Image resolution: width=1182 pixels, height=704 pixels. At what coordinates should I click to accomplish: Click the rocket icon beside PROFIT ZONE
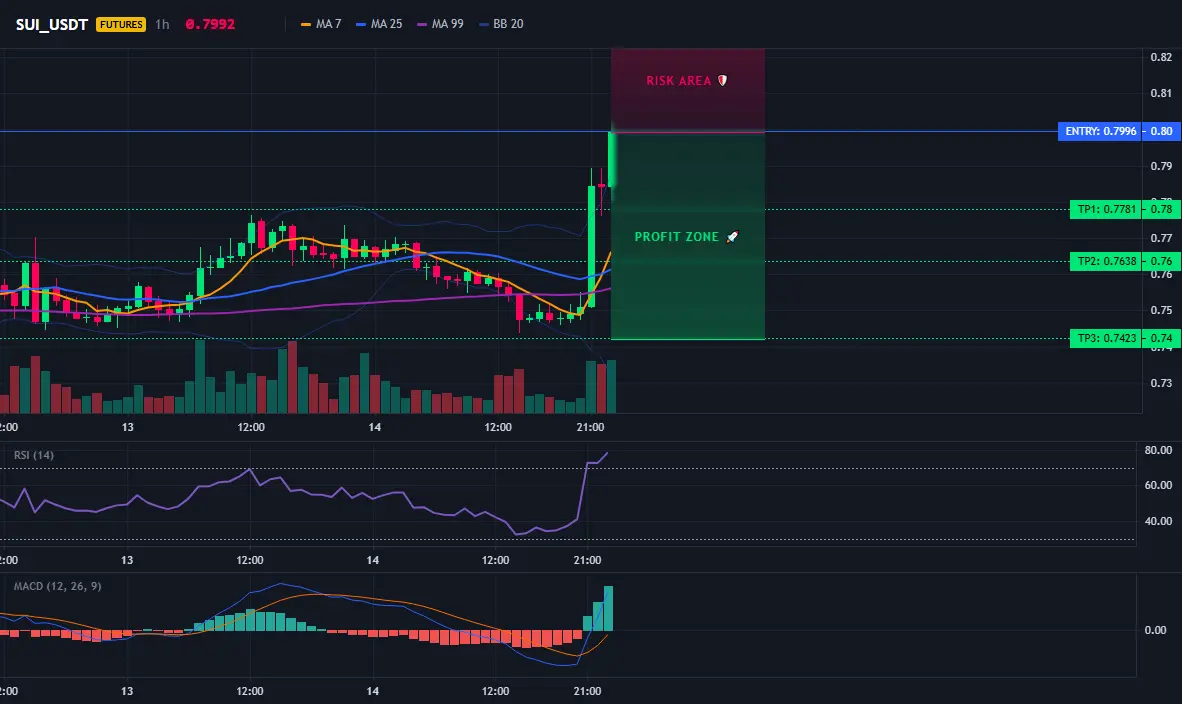click(732, 237)
